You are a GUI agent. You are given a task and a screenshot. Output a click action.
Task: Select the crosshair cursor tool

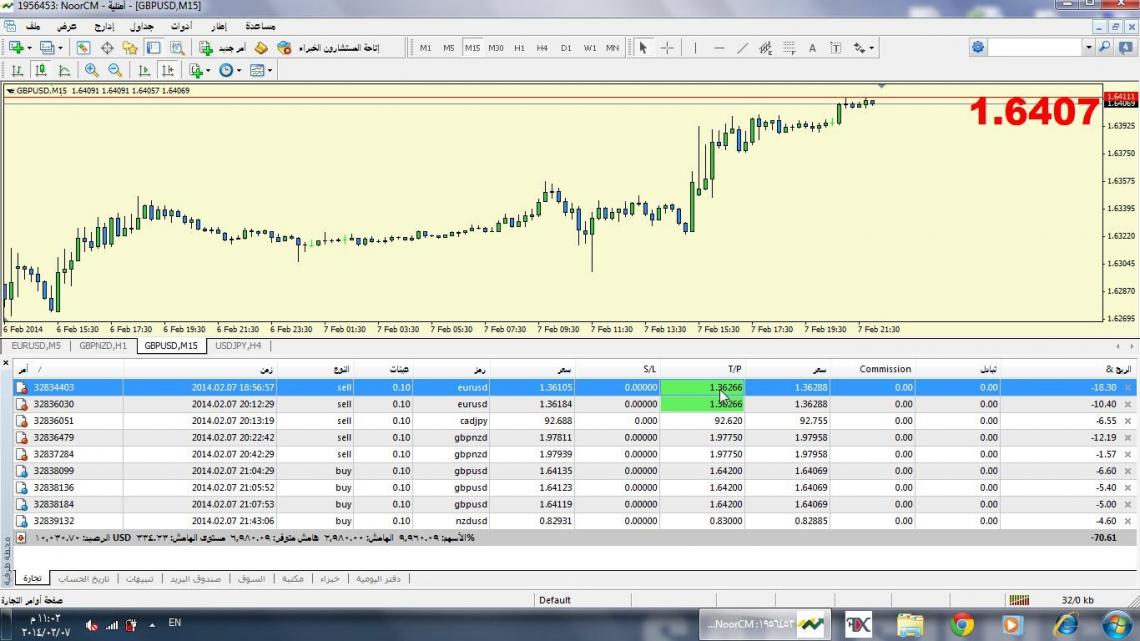(667, 47)
